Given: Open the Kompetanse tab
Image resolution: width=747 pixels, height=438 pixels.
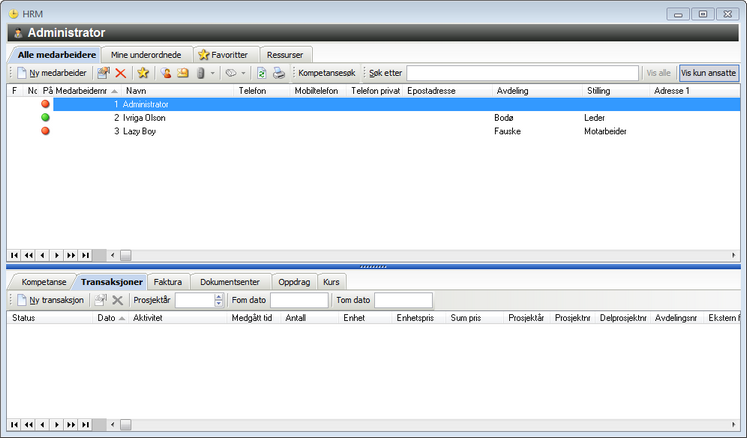Looking at the screenshot, I should 44,282.
